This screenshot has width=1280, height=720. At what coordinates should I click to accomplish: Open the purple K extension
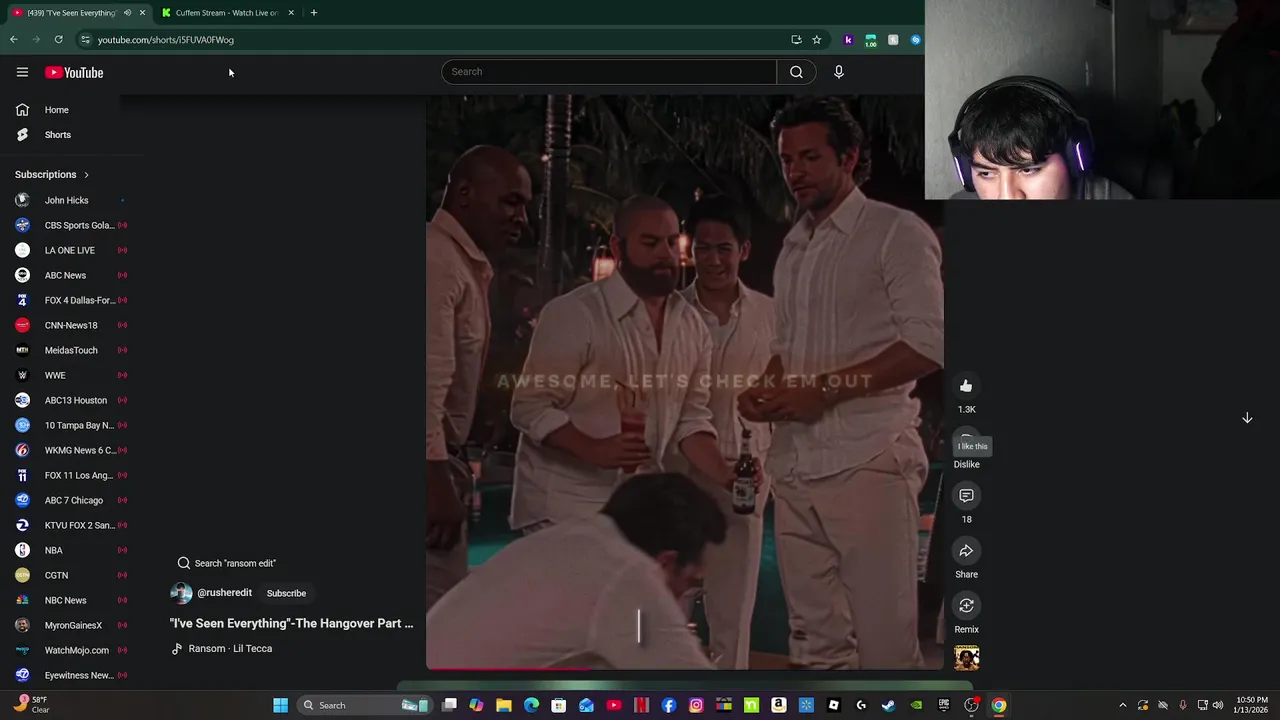pyautogui.click(x=849, y=40)
